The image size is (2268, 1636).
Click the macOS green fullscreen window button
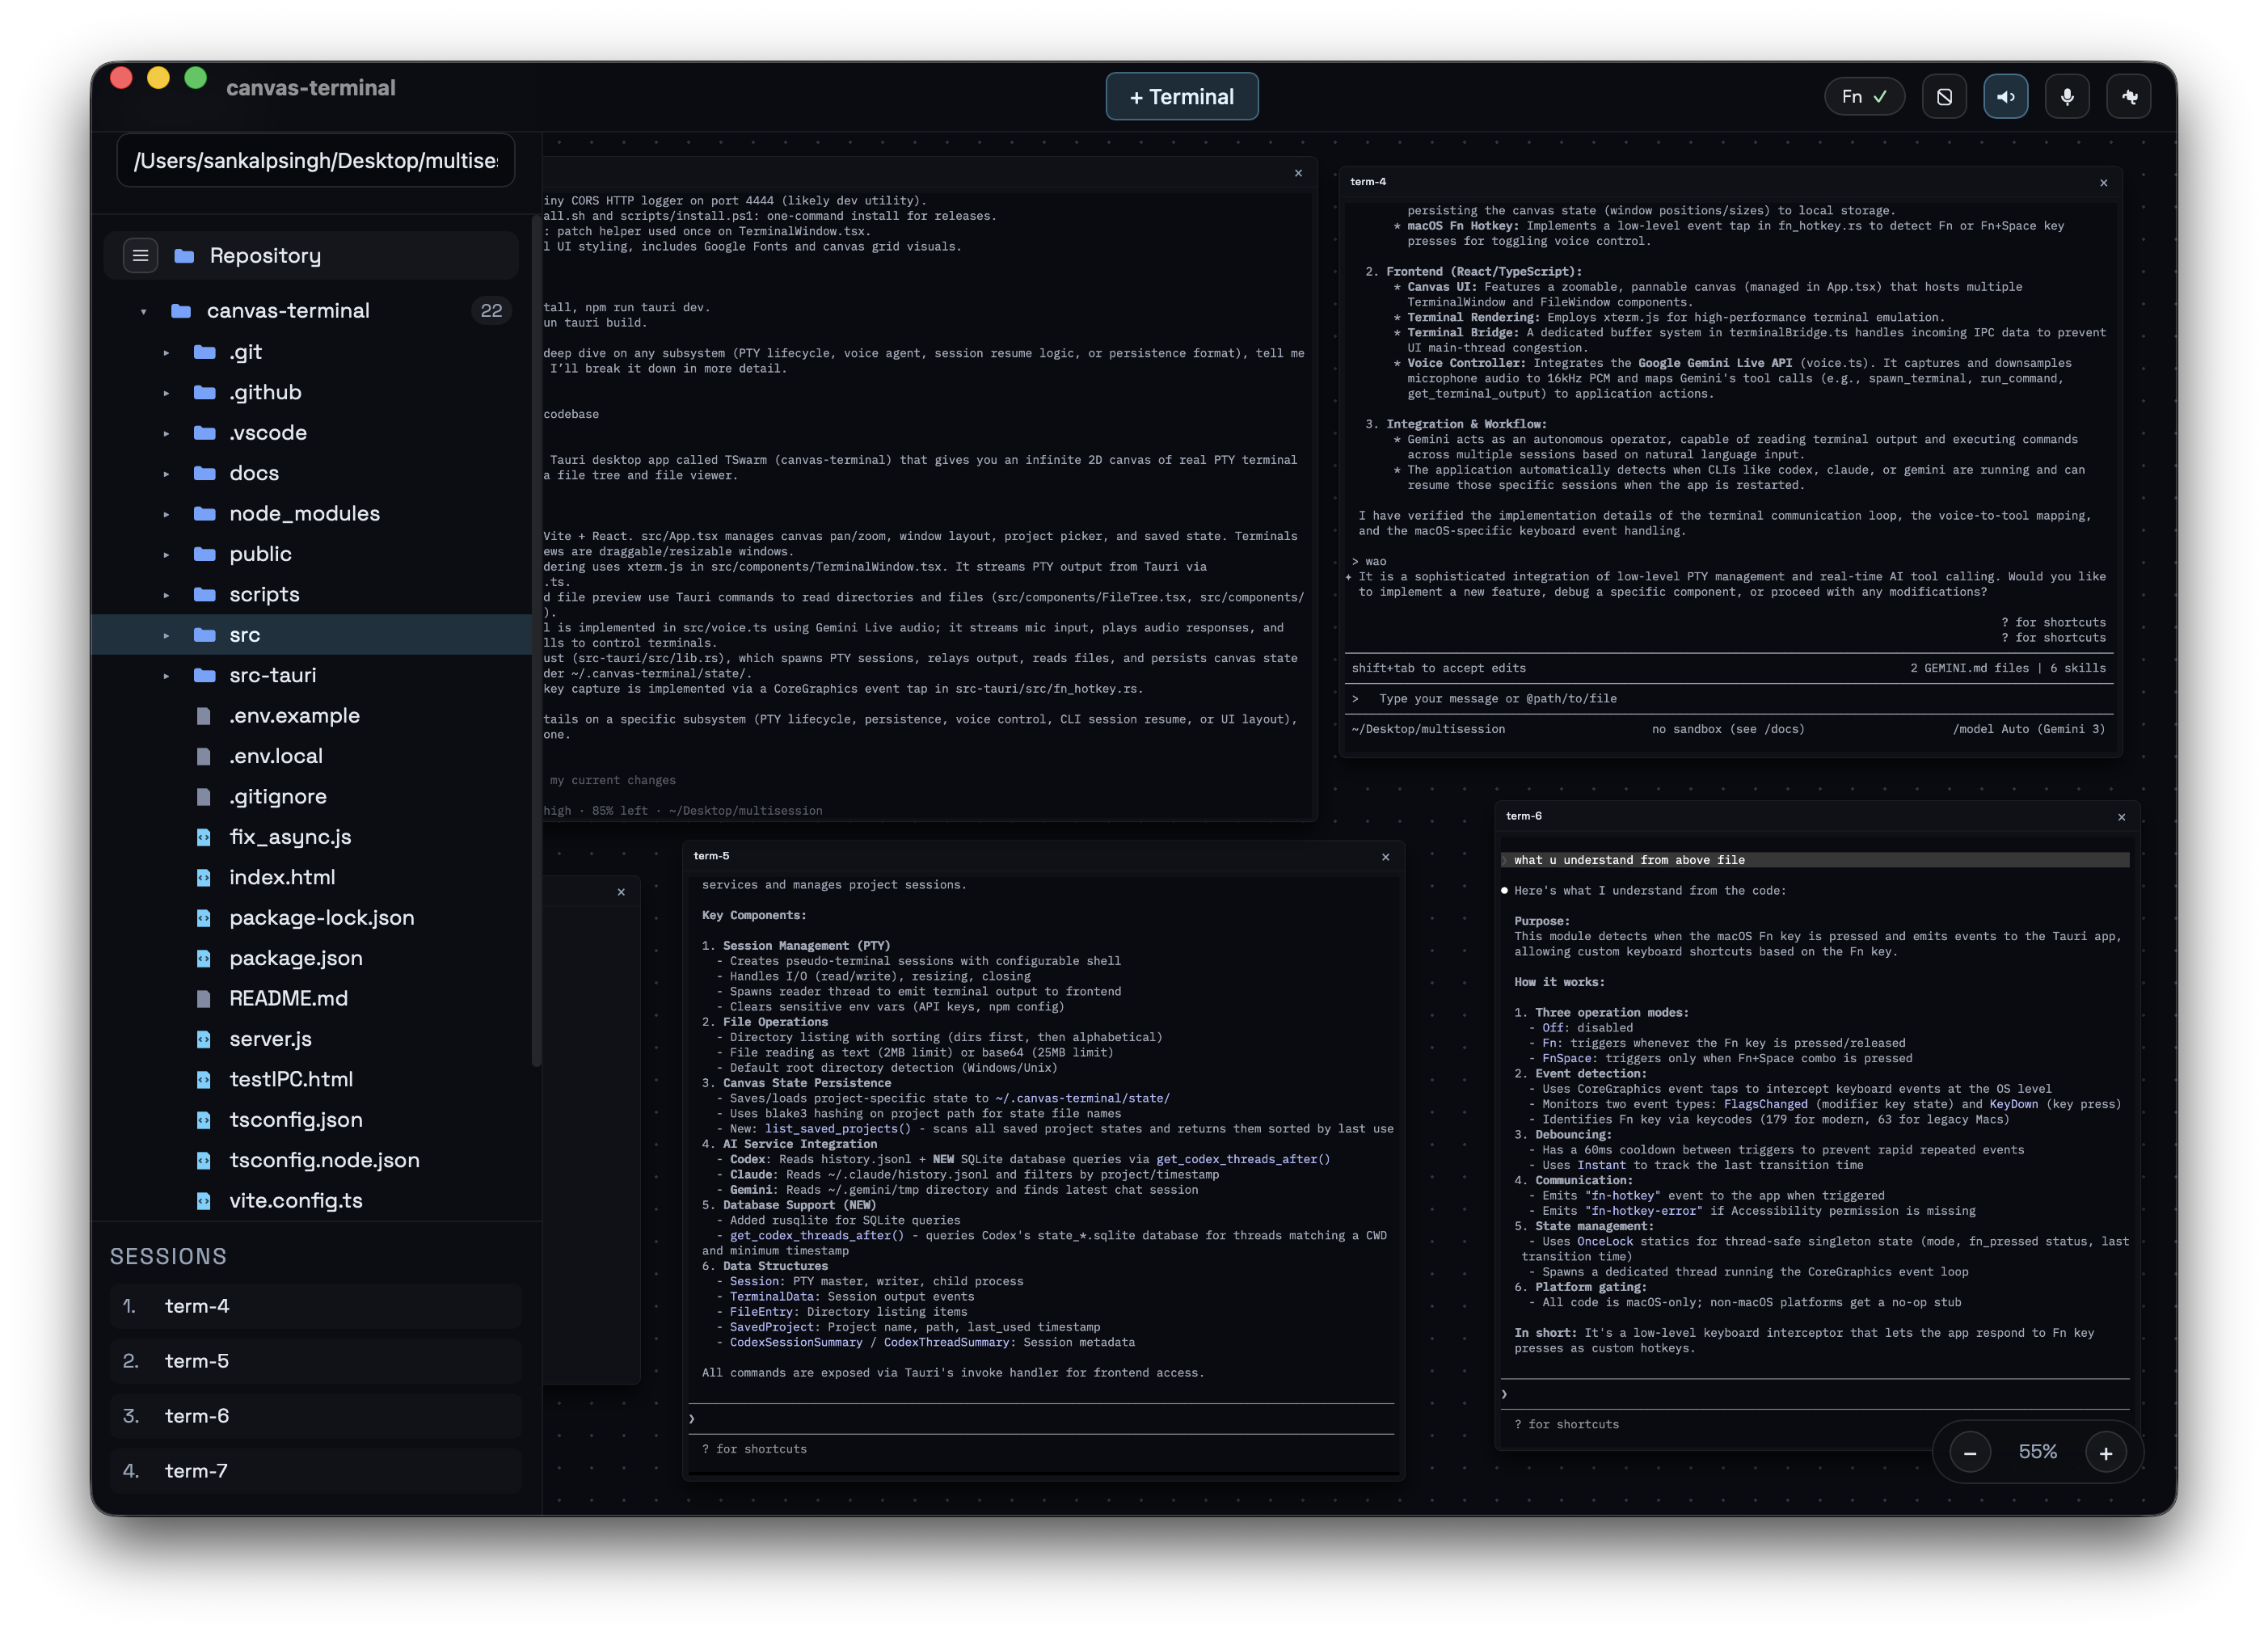(196, 78)
